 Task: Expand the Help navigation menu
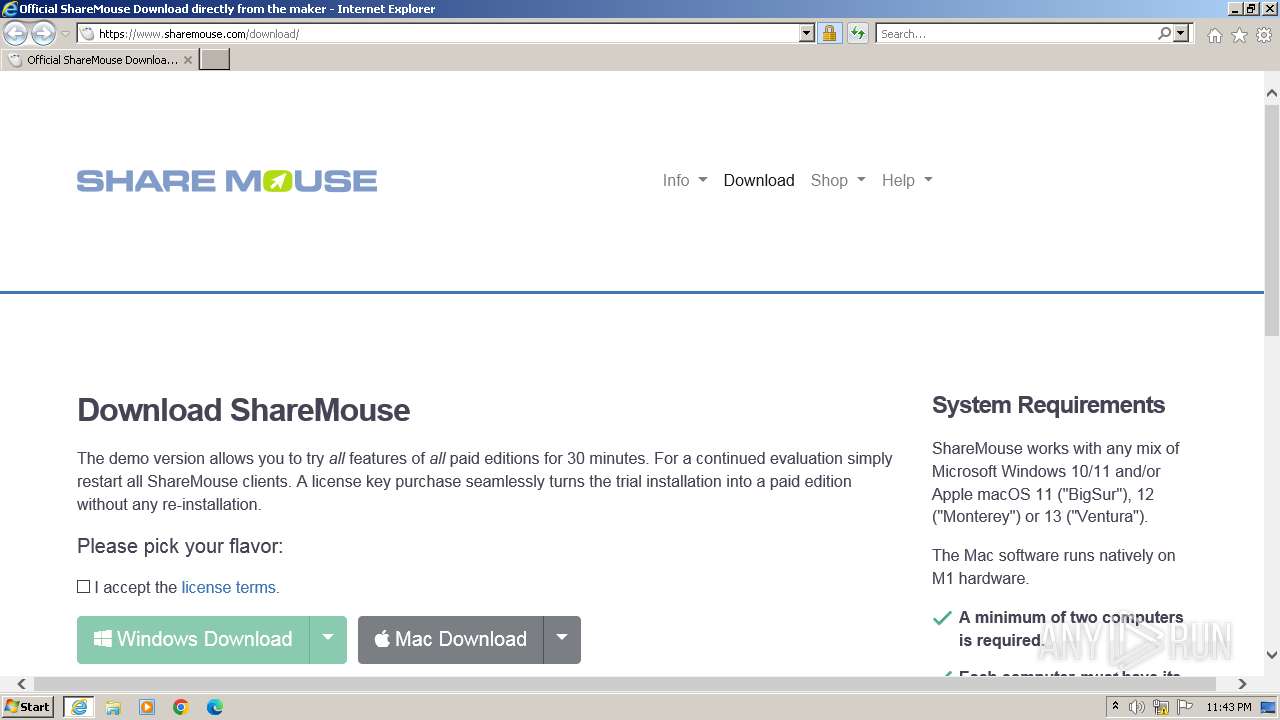click(x=907, y=180)
